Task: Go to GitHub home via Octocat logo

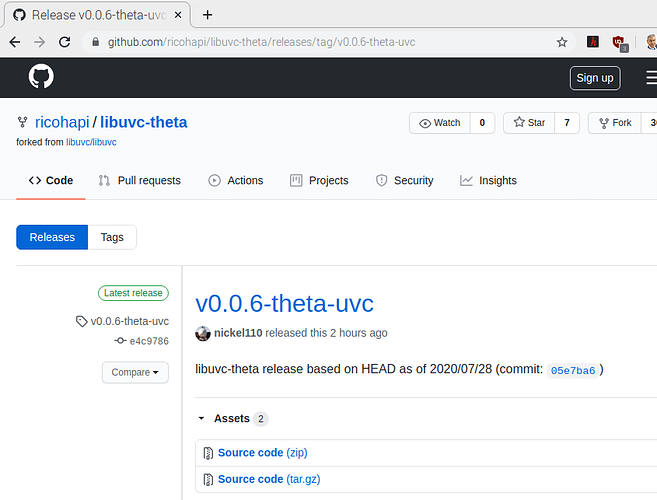Action: click(x=41, y=76)
